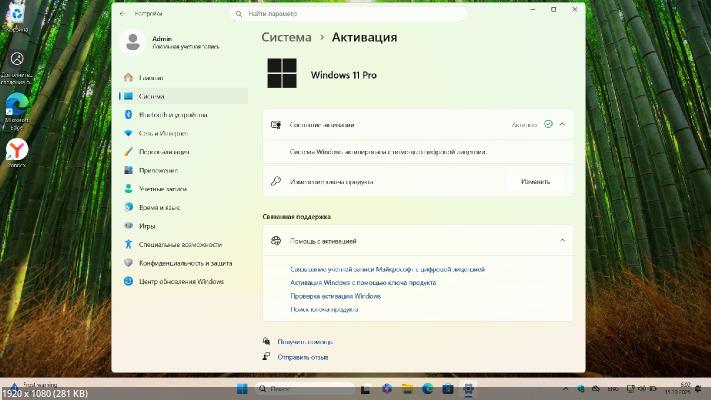Select Игры in the sidebar menu
Screen dimensions: 711x400
point(147,226)
